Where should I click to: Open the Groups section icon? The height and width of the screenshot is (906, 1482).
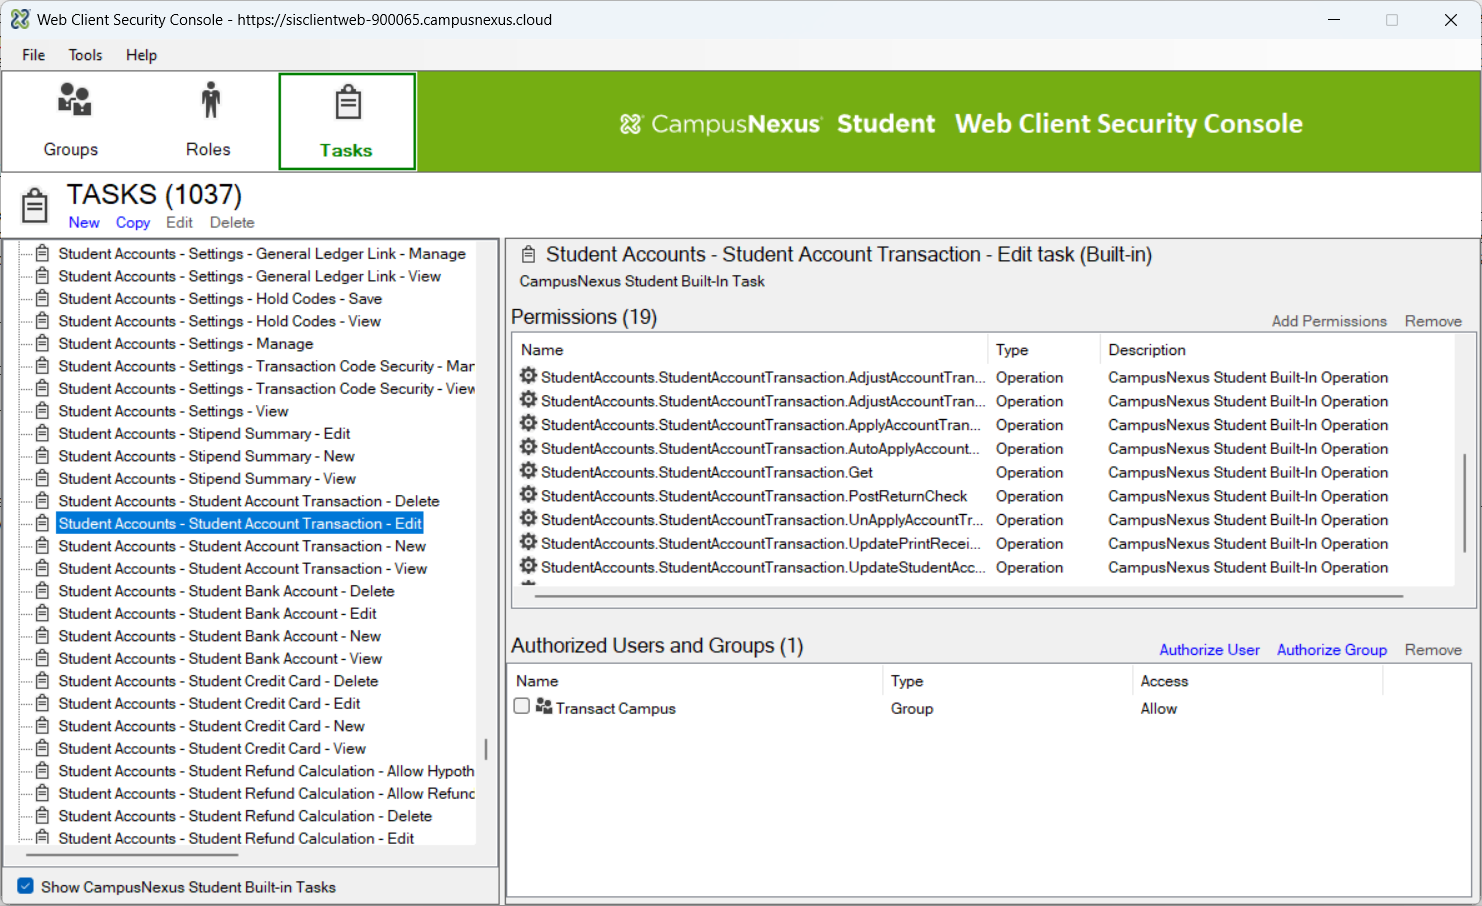(x=74, y=100)
